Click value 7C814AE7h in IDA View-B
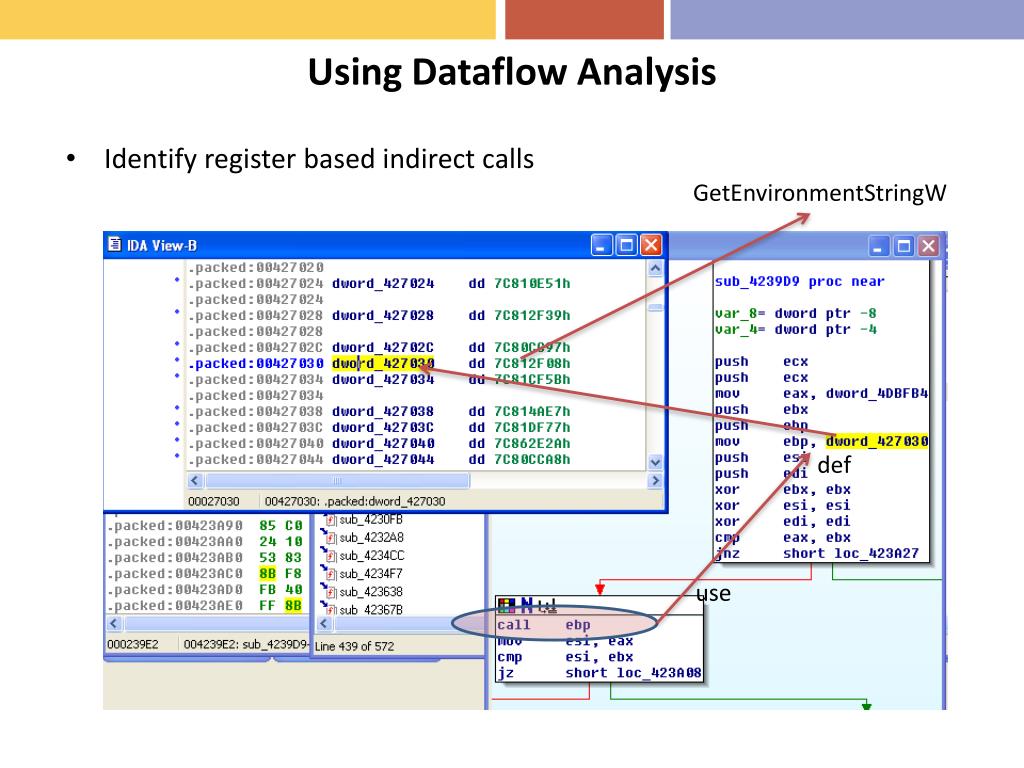Viewport: 1024px width, 768px height. (532, 411)
